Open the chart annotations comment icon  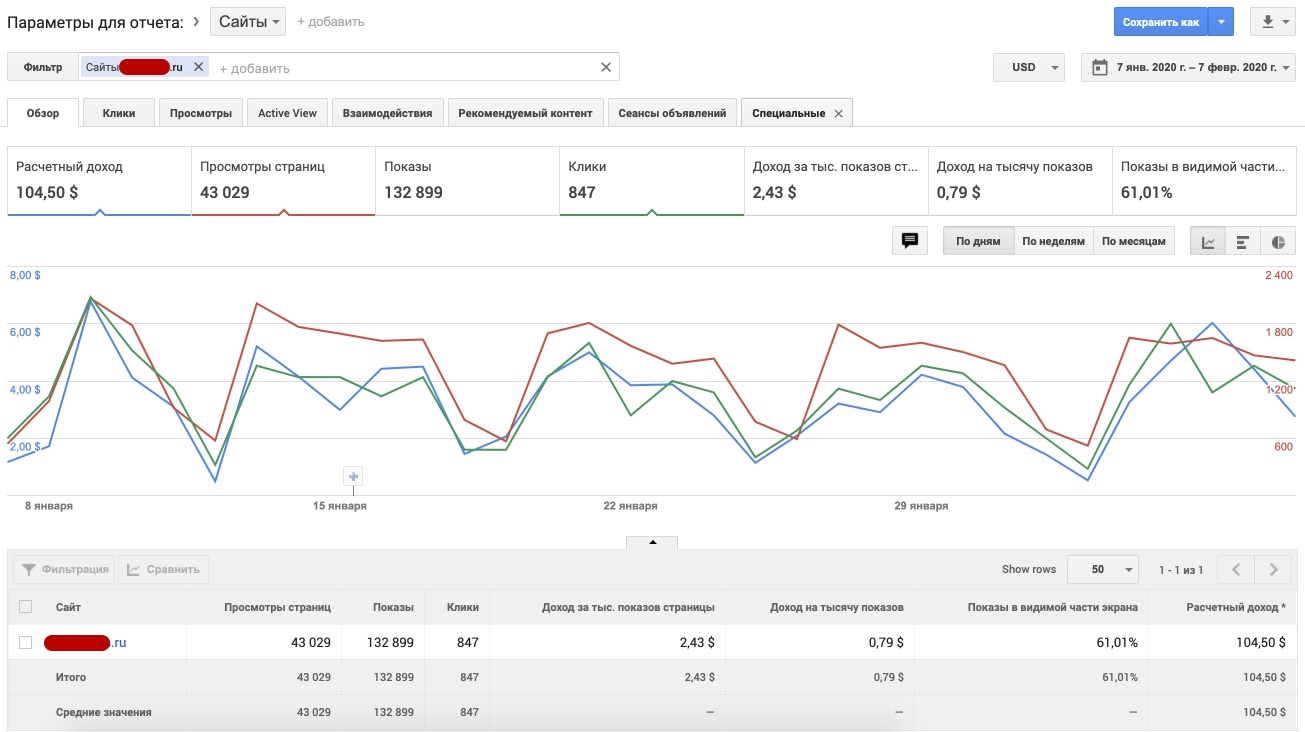click(x=909, y=241)
